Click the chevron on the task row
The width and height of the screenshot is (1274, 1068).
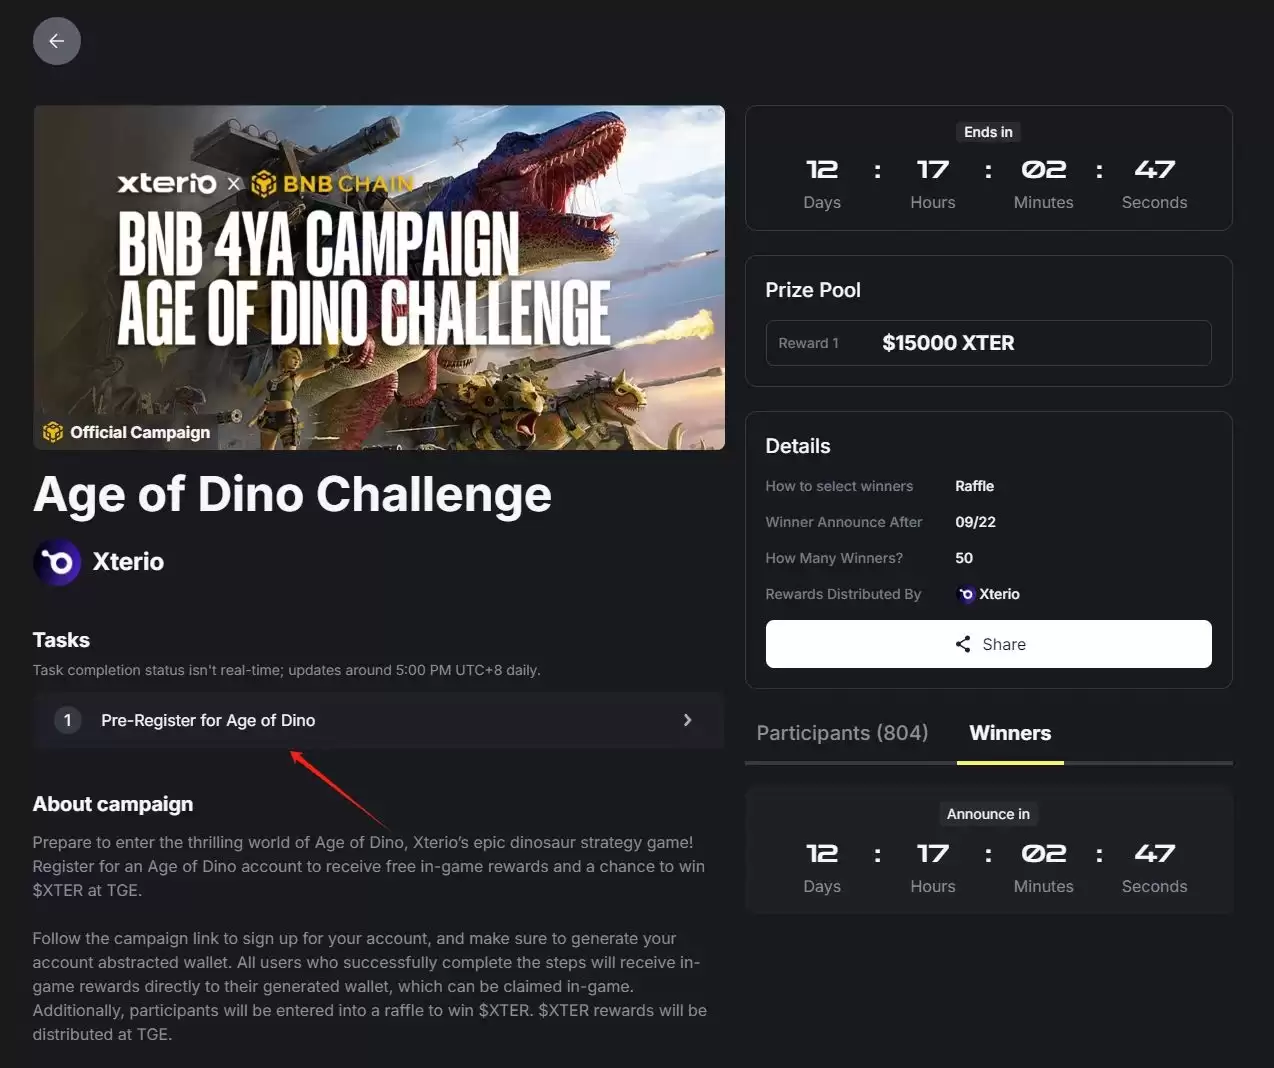click(688, 720)
